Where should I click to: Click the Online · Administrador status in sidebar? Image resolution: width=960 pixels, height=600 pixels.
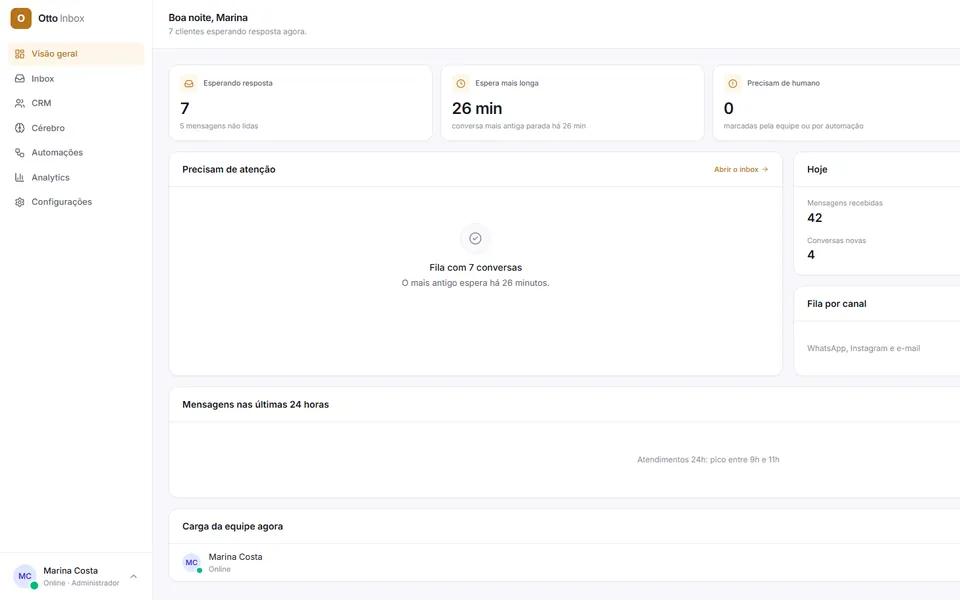(x=81, y=583)
